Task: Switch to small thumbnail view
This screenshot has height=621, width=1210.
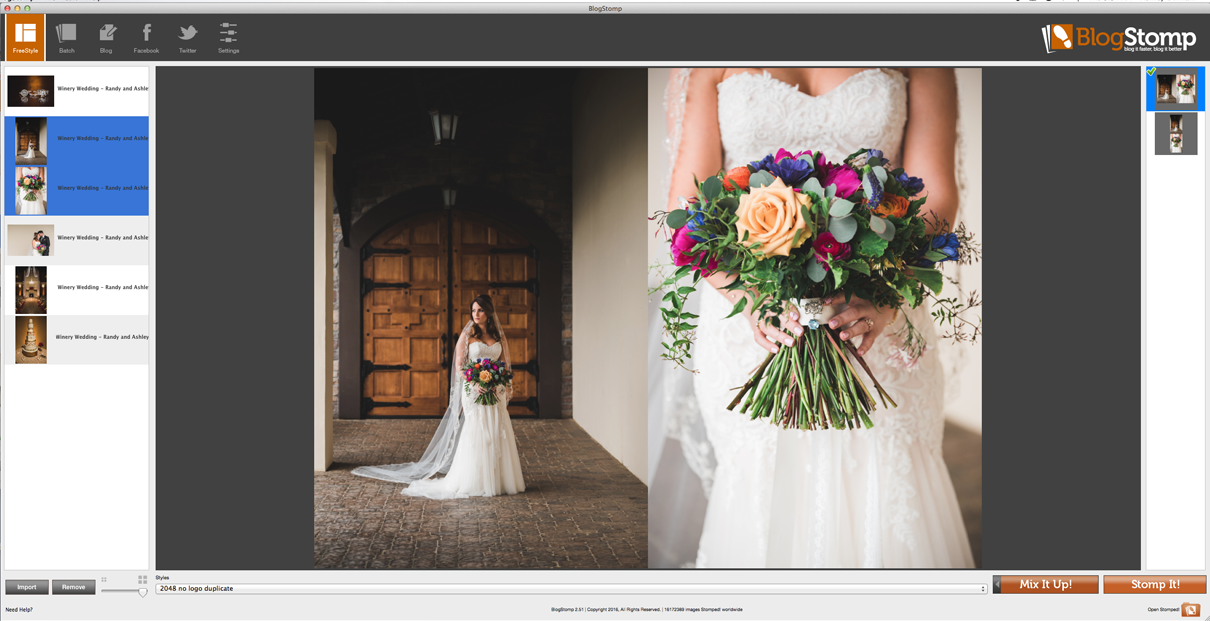Action: click(103, 578)
